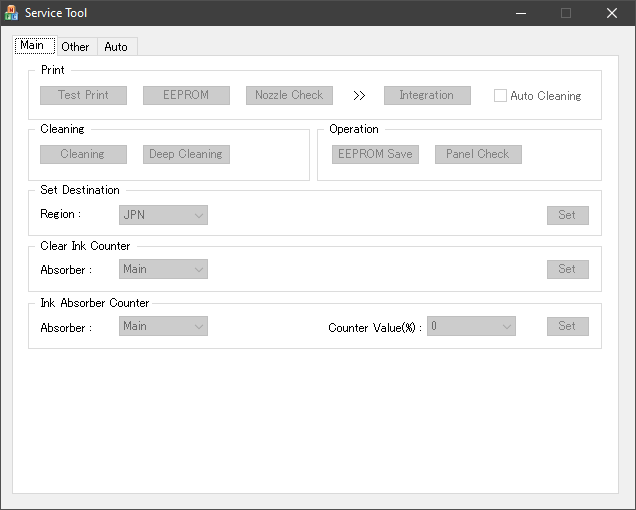Close the Service Tool window
Viewport: 636px width, 510px height.
(x=612, y=13)
